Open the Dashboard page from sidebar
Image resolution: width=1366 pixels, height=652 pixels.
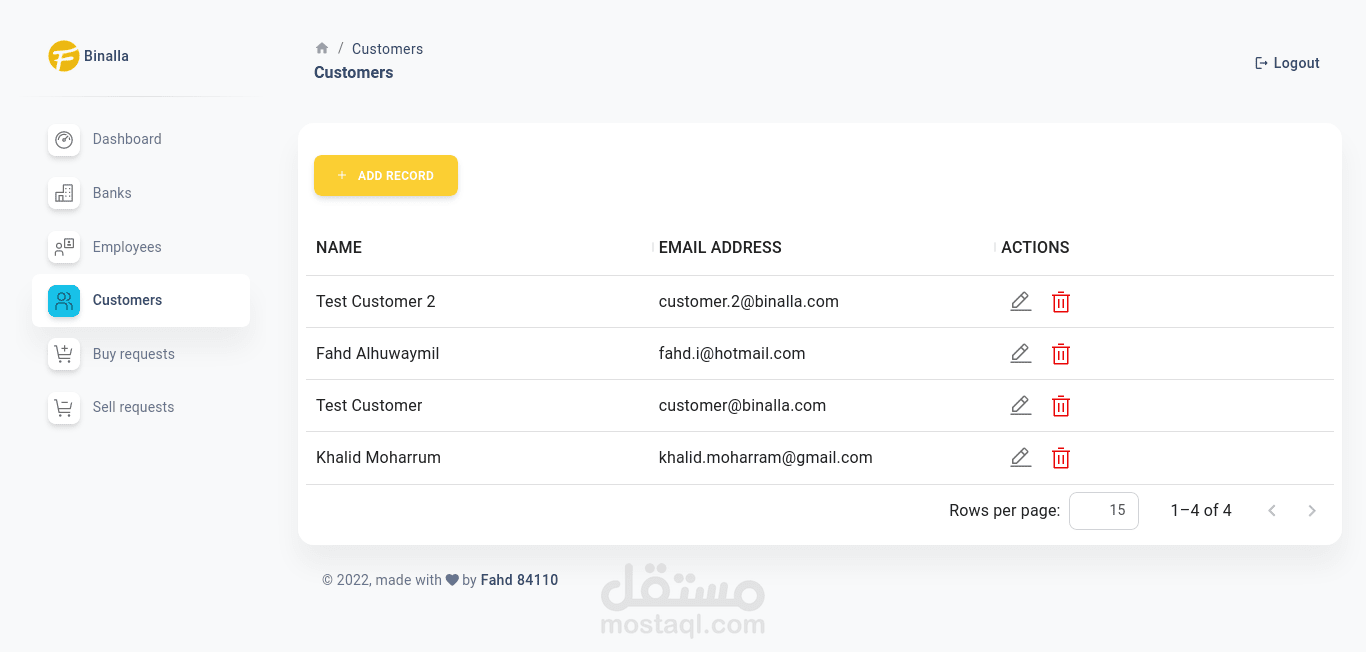[x=127, y=139]
